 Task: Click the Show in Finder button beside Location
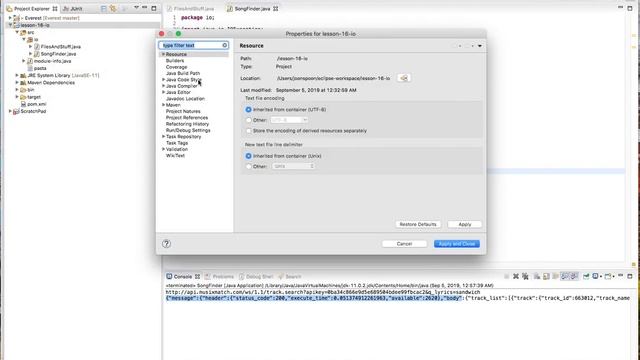pyautogui.click(x=404, y=78)
